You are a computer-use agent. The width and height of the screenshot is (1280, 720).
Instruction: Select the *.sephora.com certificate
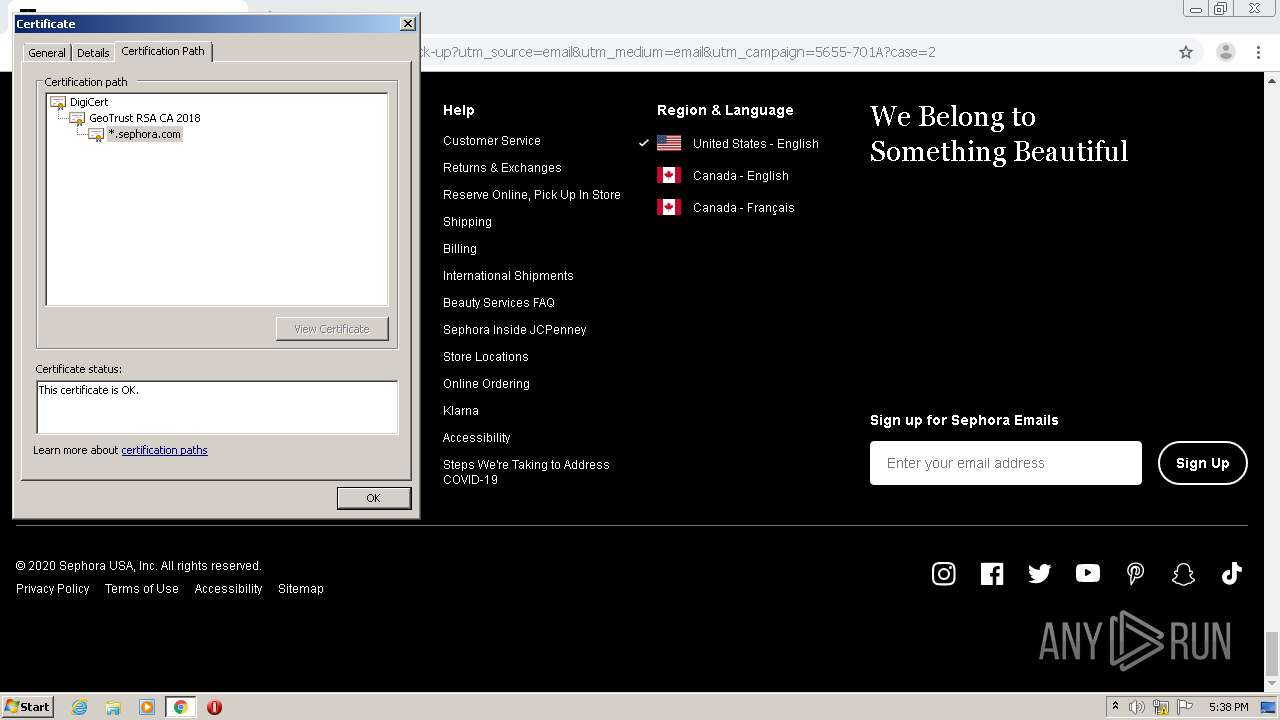pos(144,134)
